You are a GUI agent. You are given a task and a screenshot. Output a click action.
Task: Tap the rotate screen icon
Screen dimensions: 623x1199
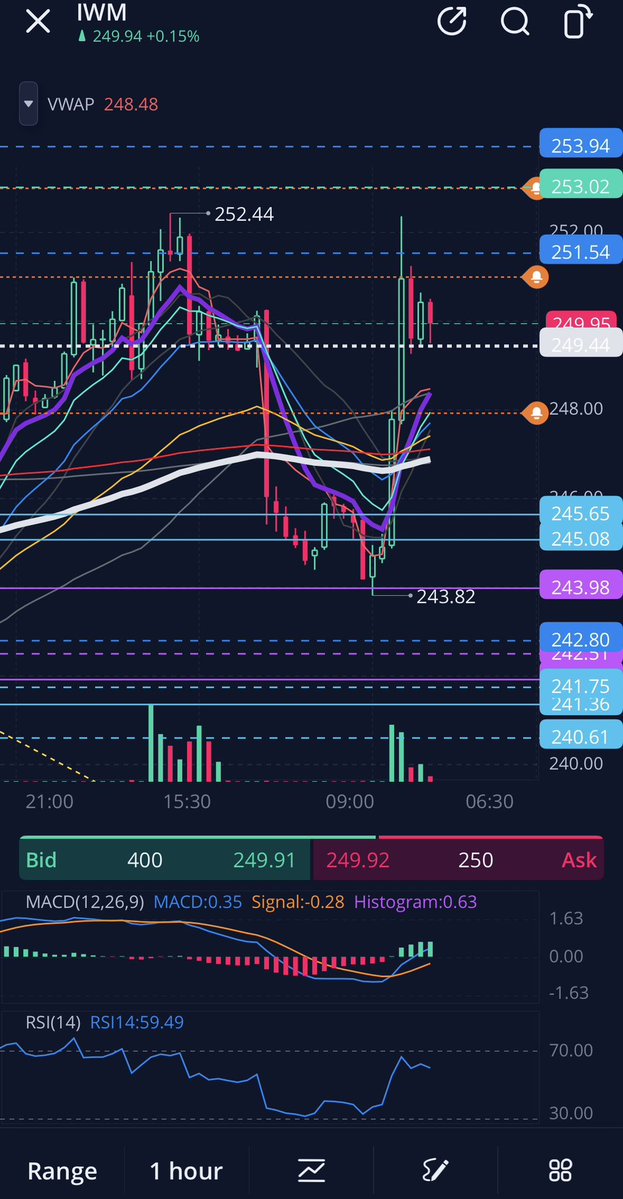(579, 21)
